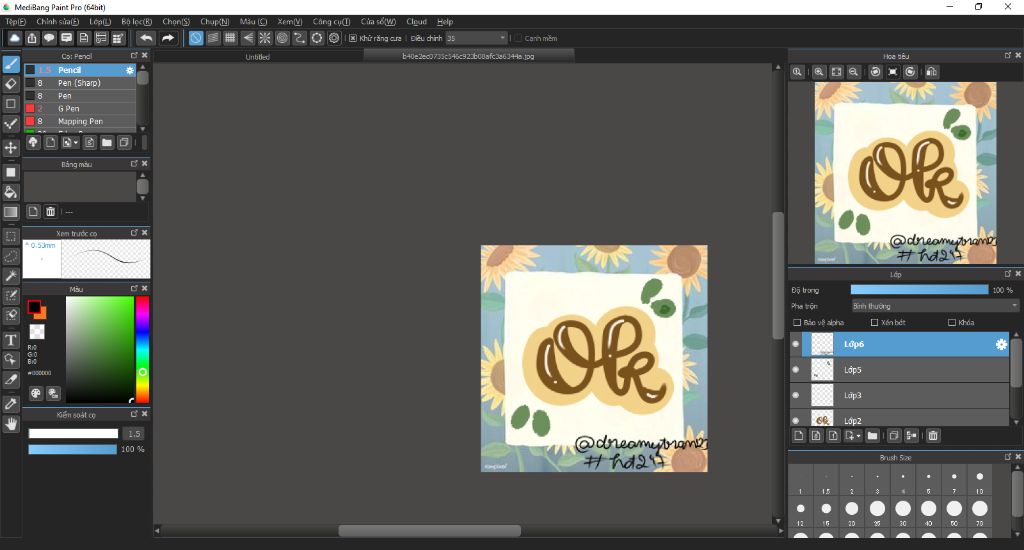The height and width of the screenshot is (550, 1024).
Task: Add a new layer folder
Action: 872,436
